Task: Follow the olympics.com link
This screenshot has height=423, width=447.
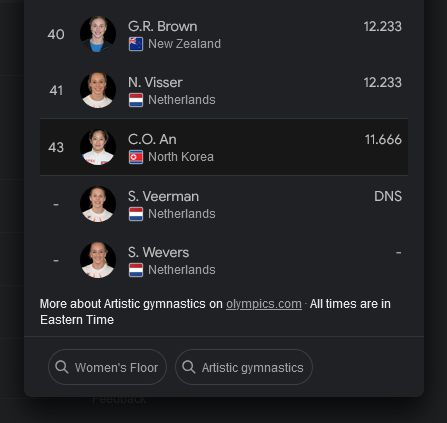Action: 264,304
